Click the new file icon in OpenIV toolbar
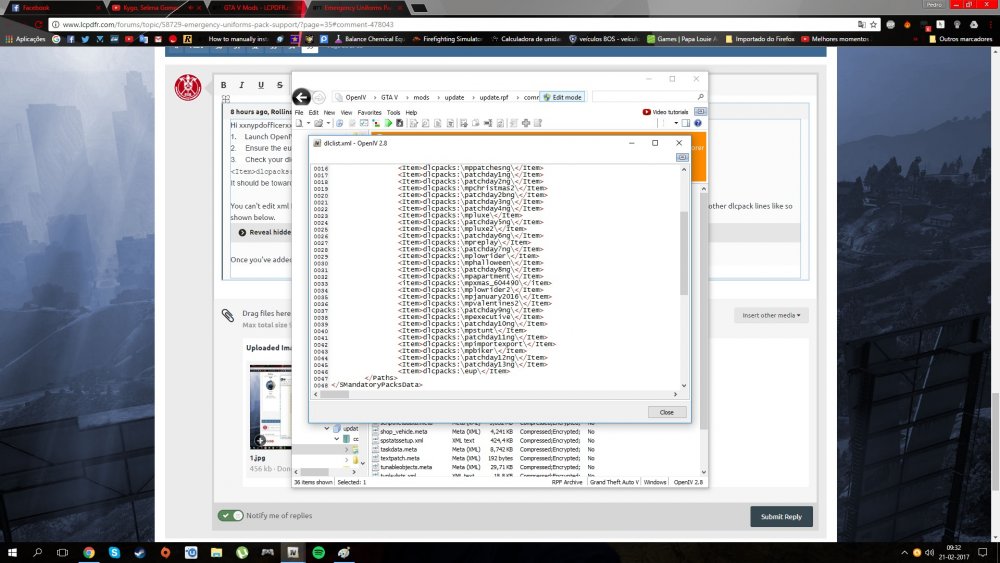Viewport: 1000px width, 563px height. (x=299, y=123)
